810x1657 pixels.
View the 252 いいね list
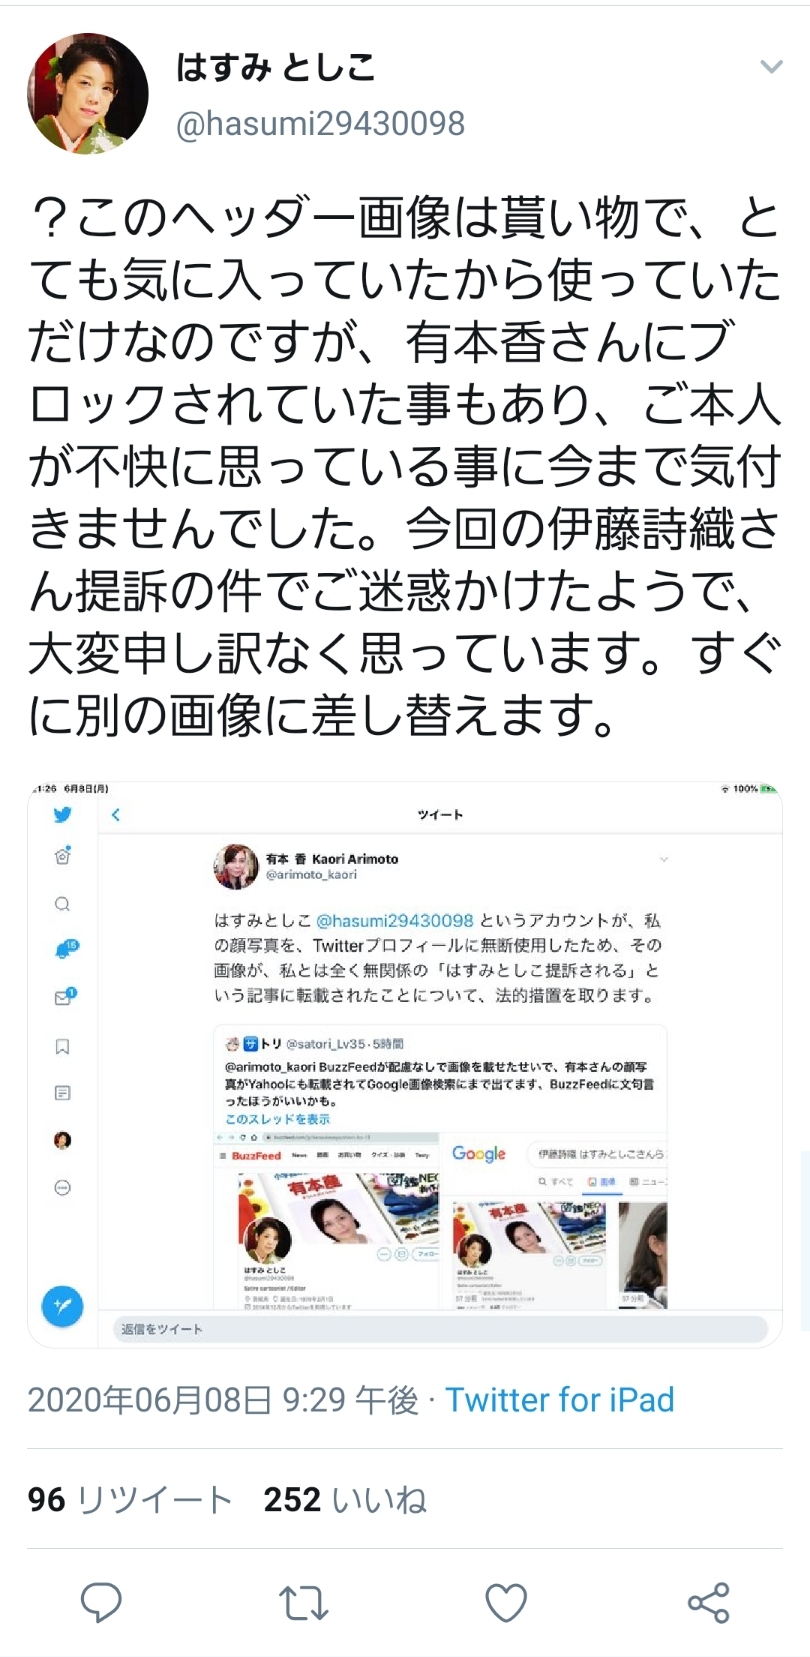click(345, 1499)
